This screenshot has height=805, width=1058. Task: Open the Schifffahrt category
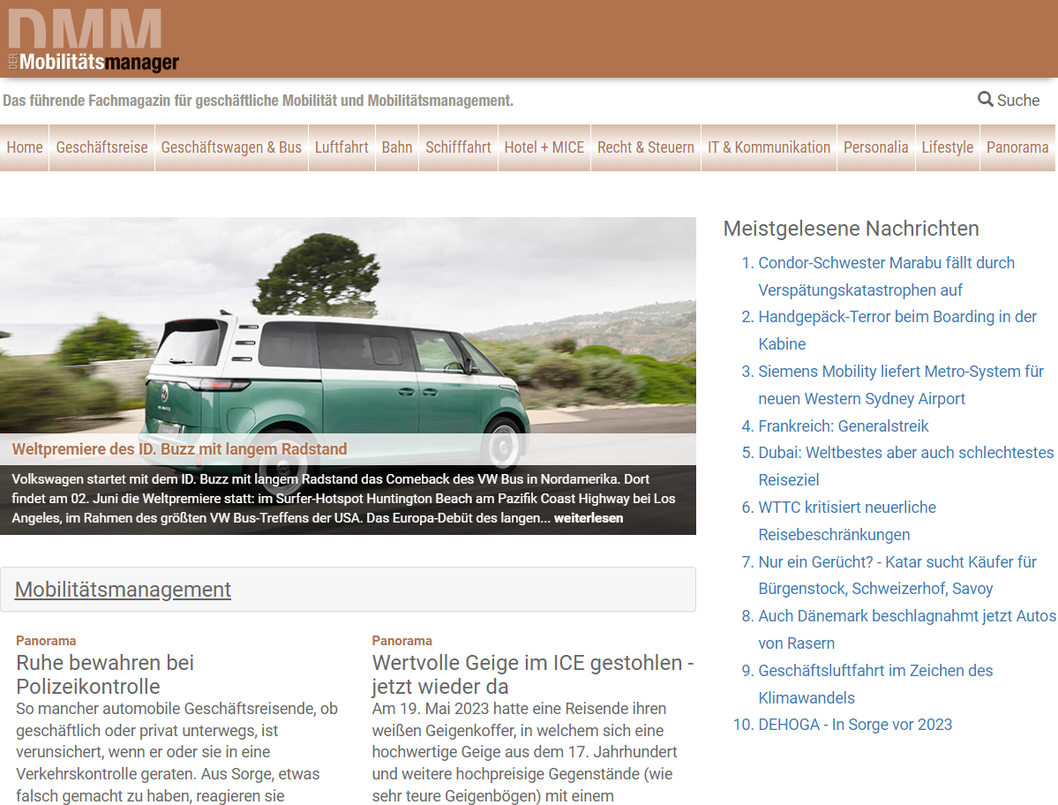(x=458, y=147)
